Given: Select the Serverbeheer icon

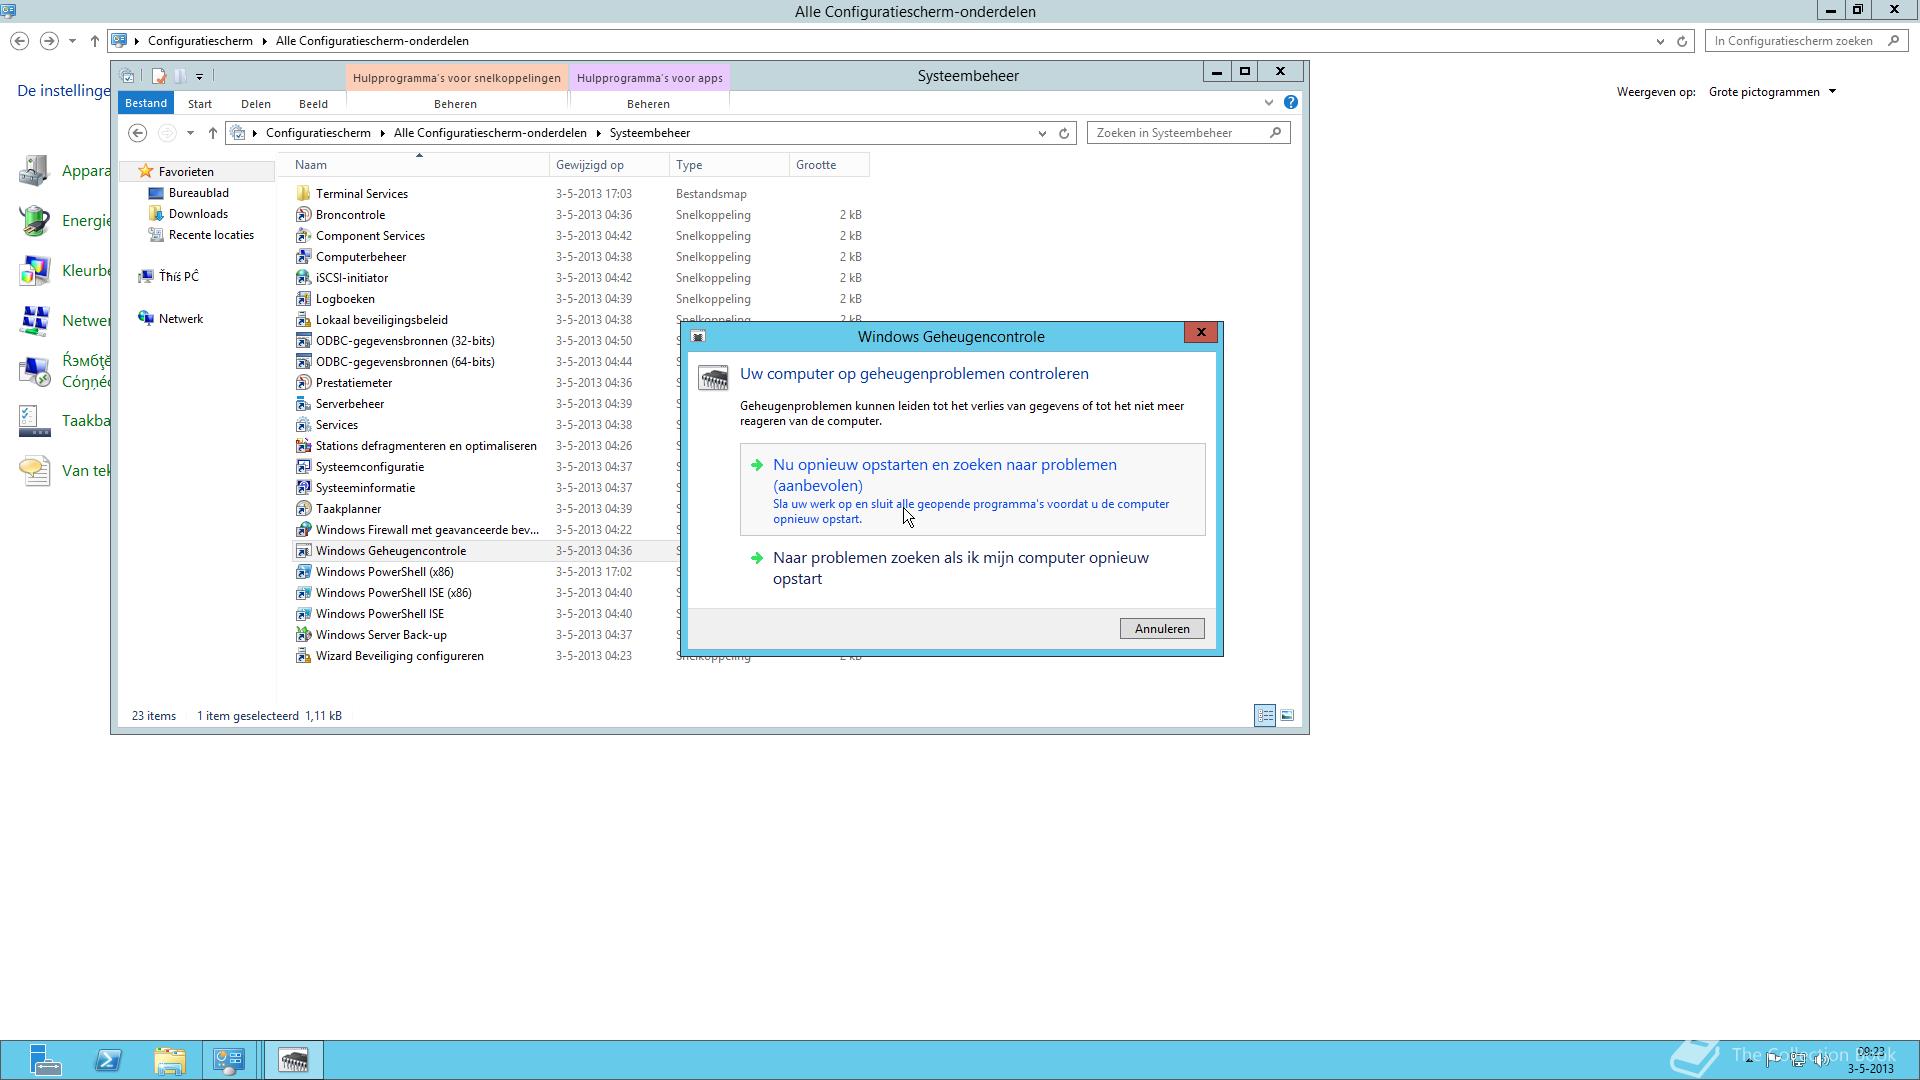Looking at the screenshot, I should [x=303, y=404].
